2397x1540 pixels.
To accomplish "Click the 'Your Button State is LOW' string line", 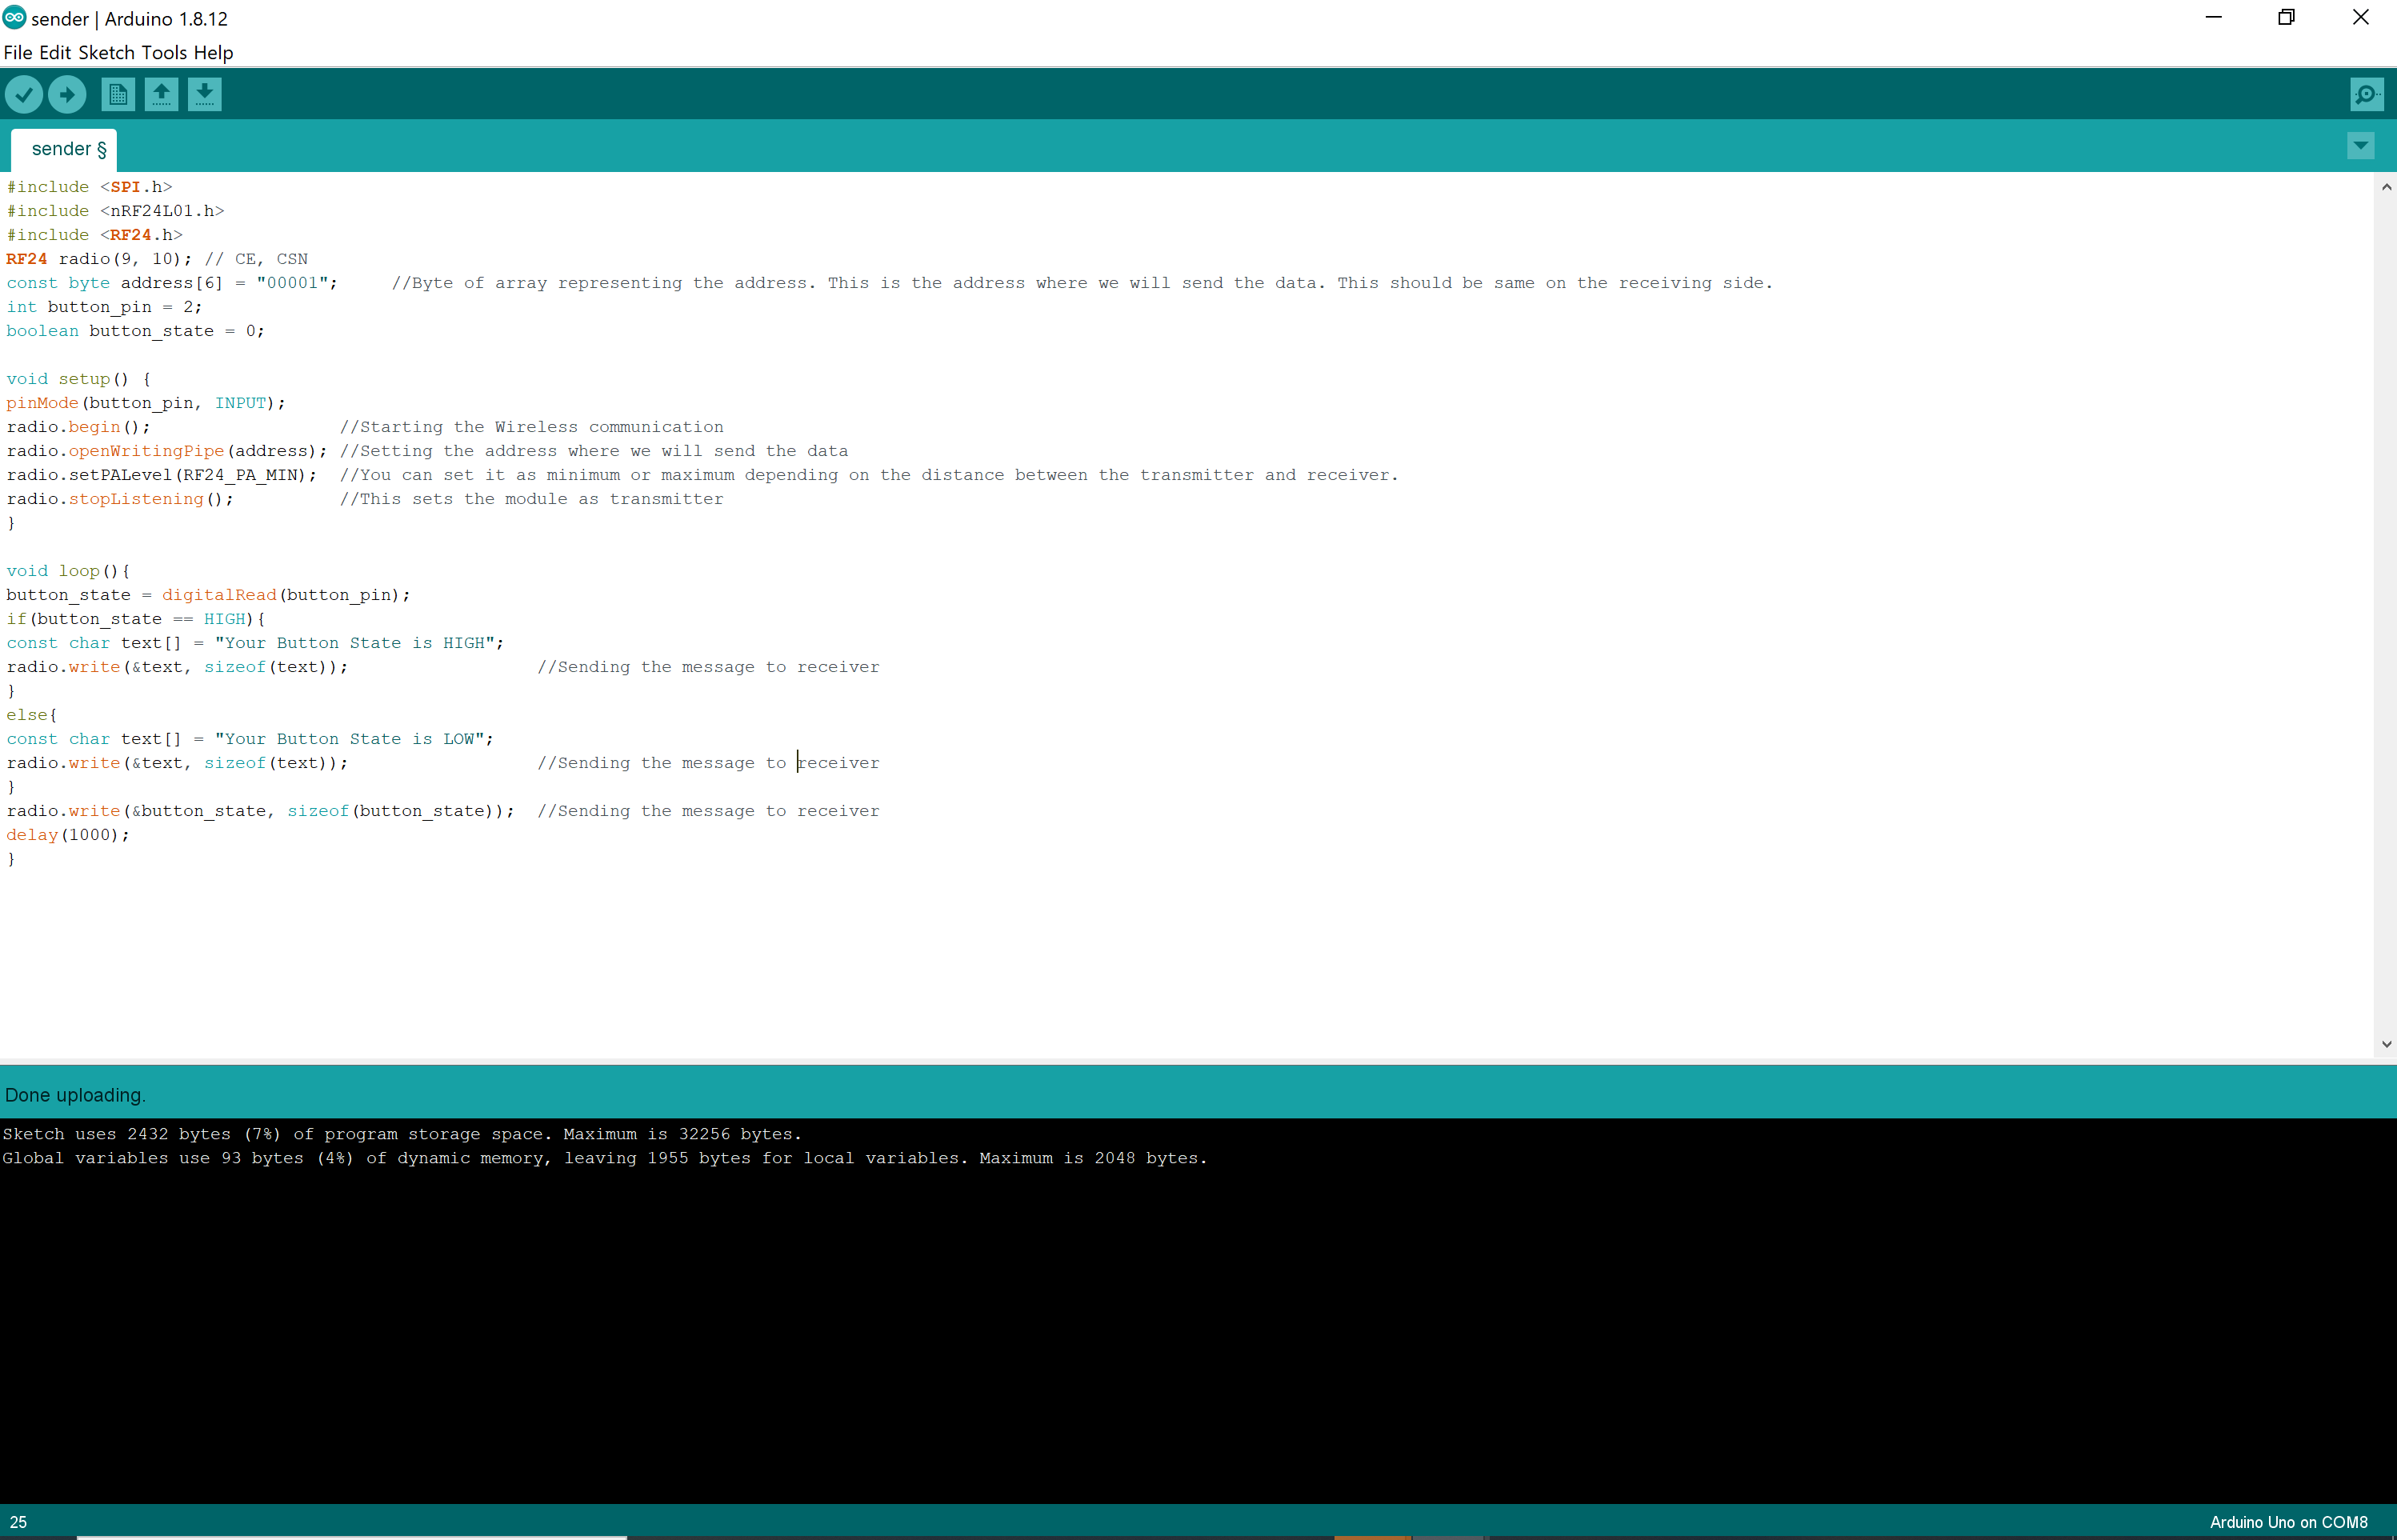I will pos(250,739).
